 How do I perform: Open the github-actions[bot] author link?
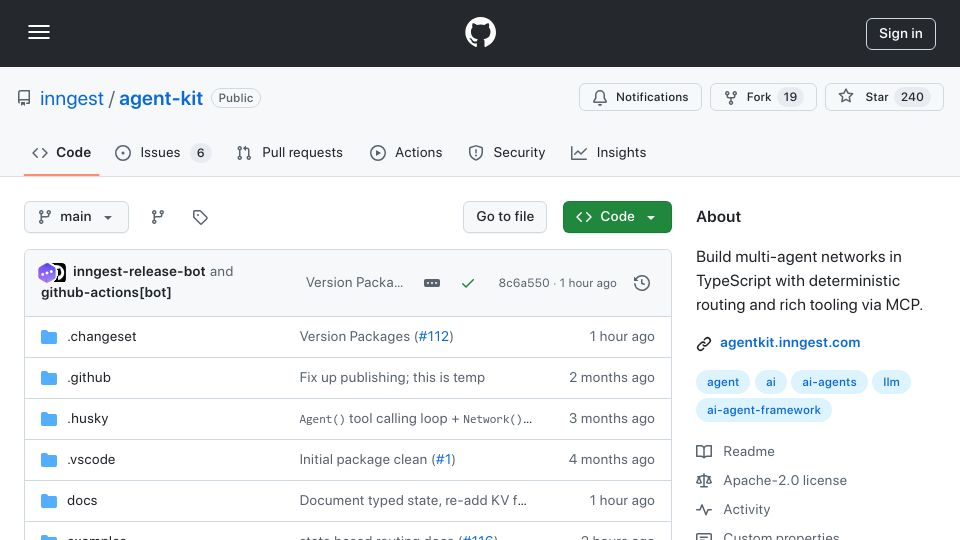click(x=106, y=293)
